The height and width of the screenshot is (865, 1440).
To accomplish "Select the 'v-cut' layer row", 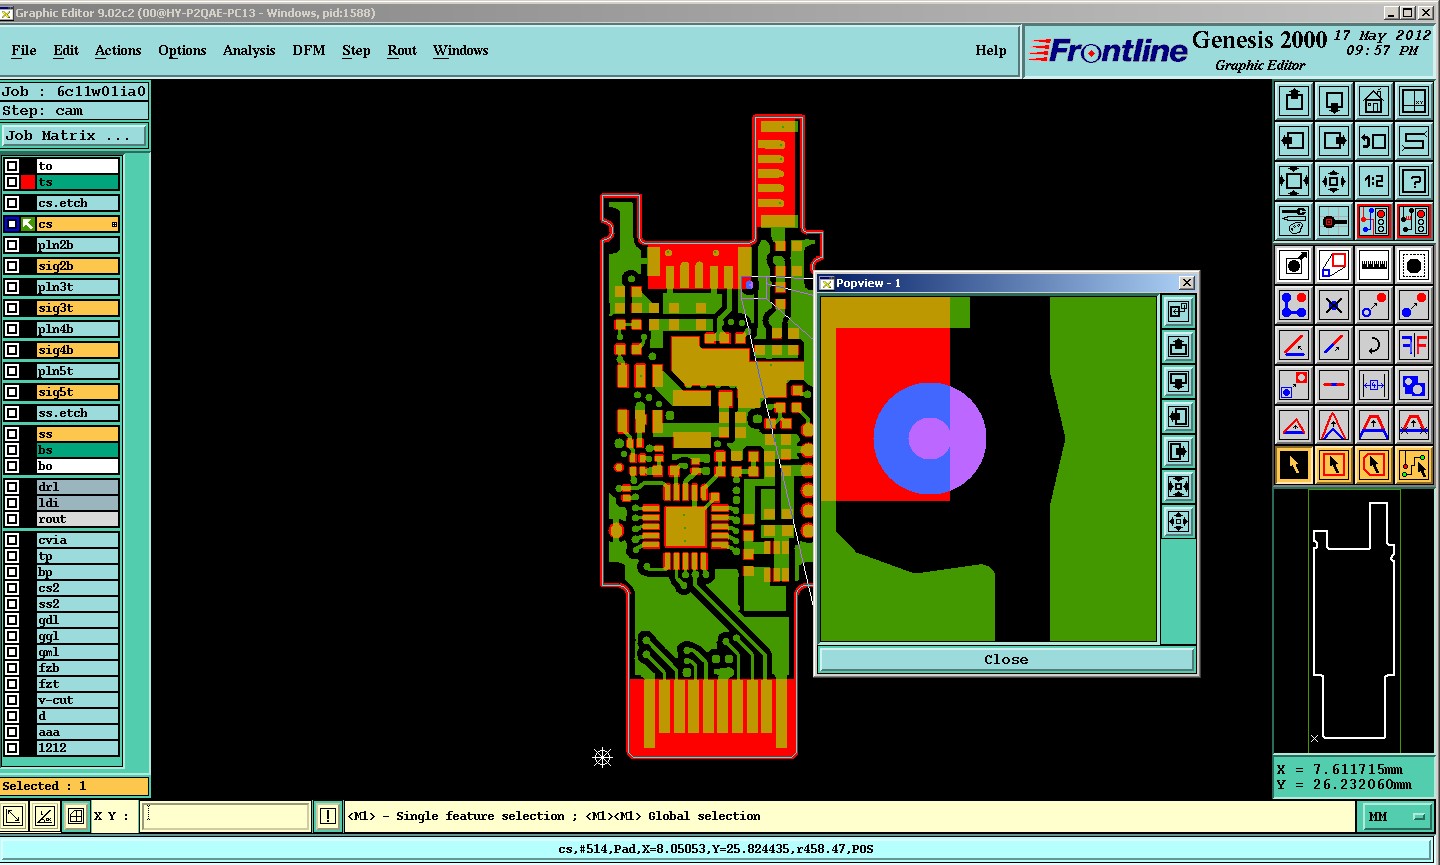I will (78, 700).
